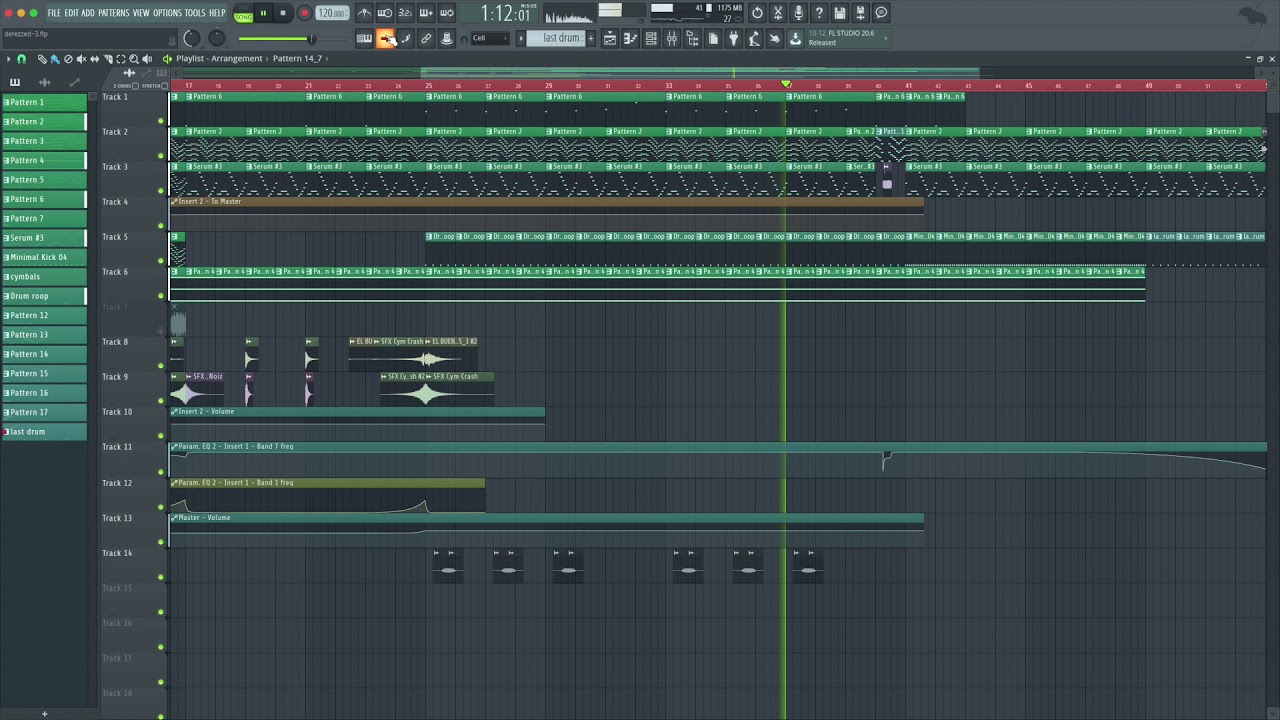Open the mixer icon
Image resolution: width=1280 pixels, height=720 pixels.
point(672,38)
